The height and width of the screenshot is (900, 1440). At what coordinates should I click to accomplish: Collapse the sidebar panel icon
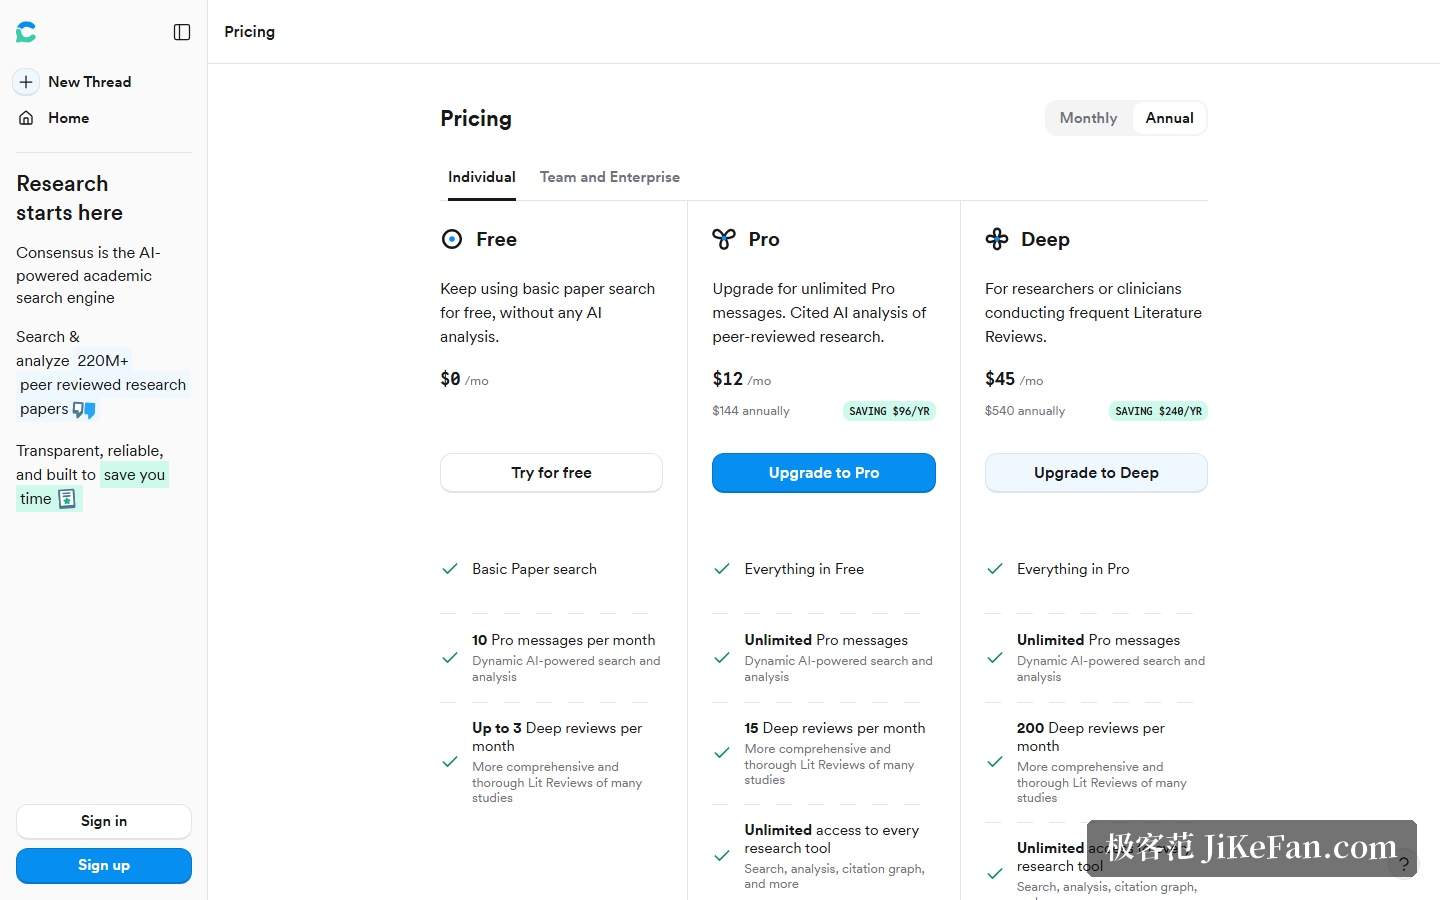[182, 32]
